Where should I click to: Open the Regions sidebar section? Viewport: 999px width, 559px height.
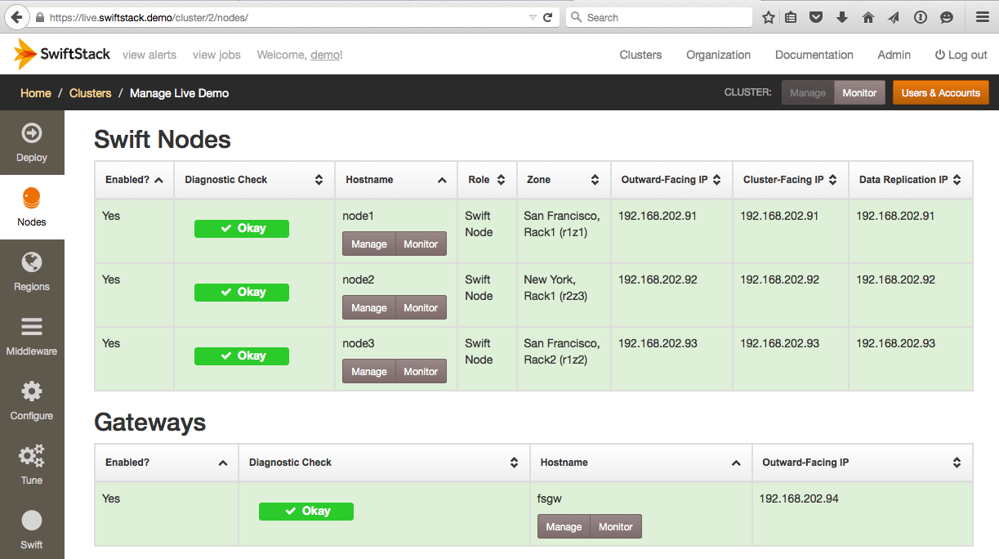click(x=32, y=272)
